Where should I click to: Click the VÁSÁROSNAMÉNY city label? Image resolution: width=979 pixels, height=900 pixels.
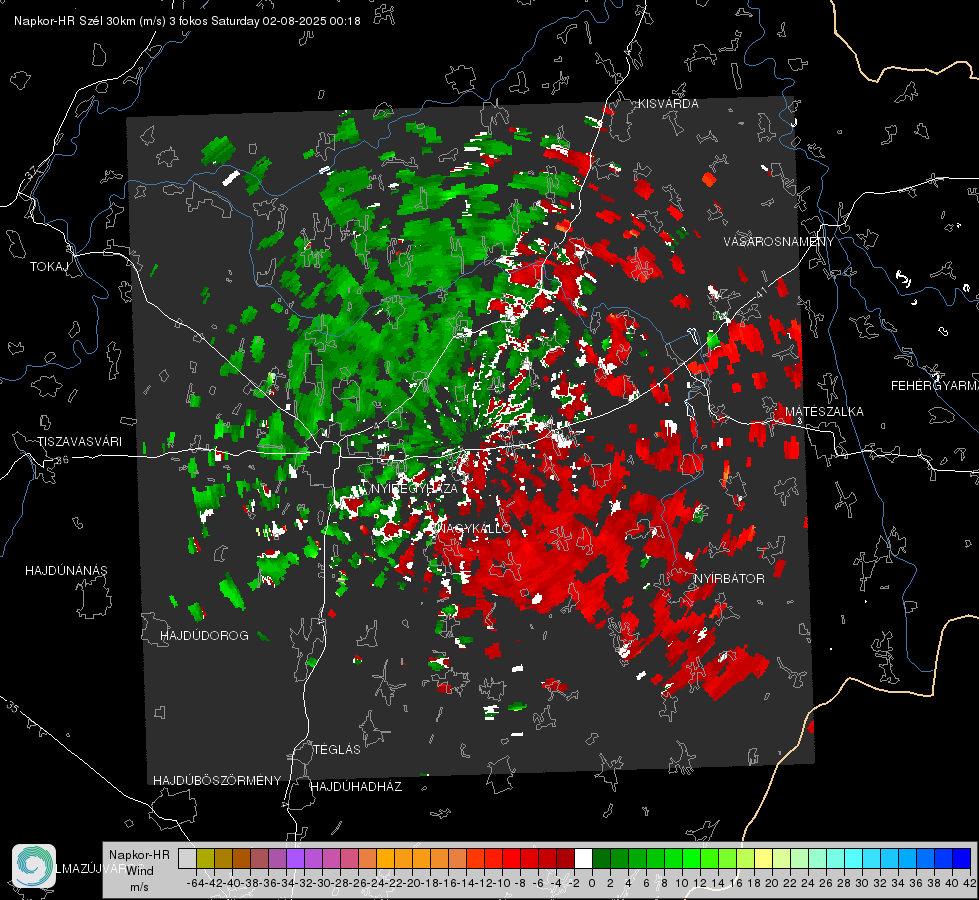779,242
